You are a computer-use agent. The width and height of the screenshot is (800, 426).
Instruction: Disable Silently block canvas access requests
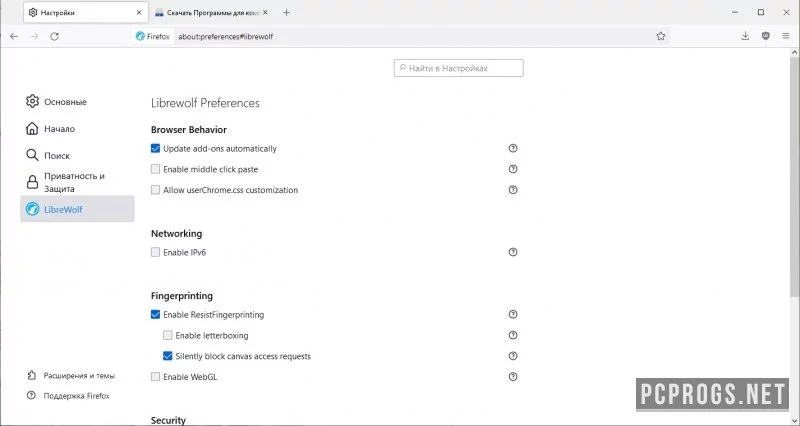point(167,356)
